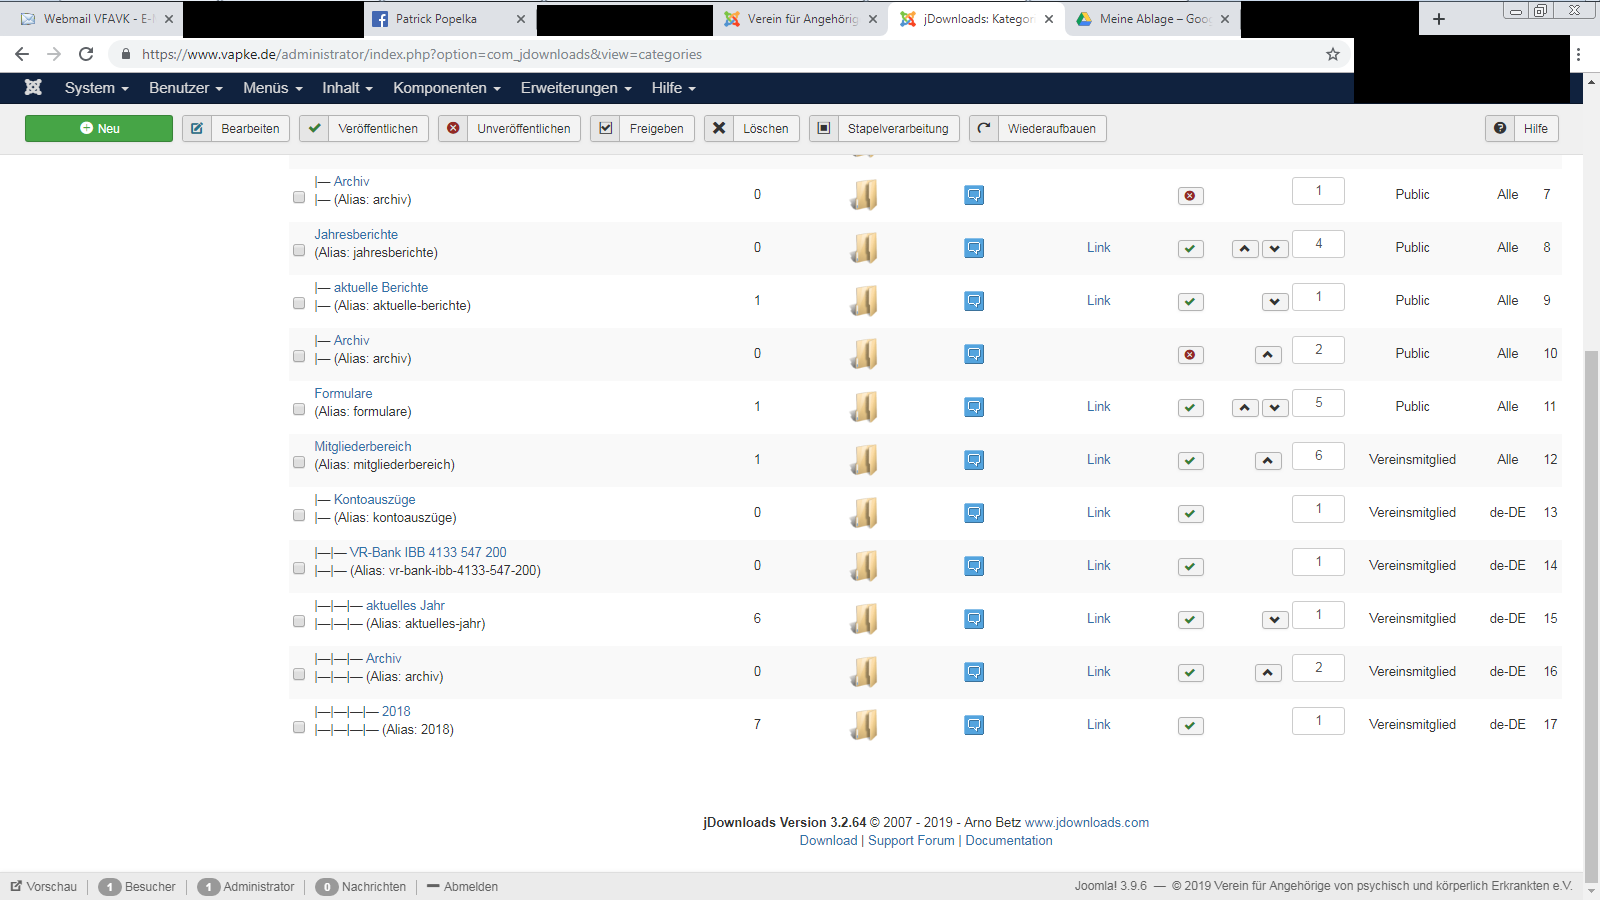The width and height of the screenshot is (1600, 900).
Task: Click the Wiederaufbauen toolbar button
Action: coord(1038,128)
